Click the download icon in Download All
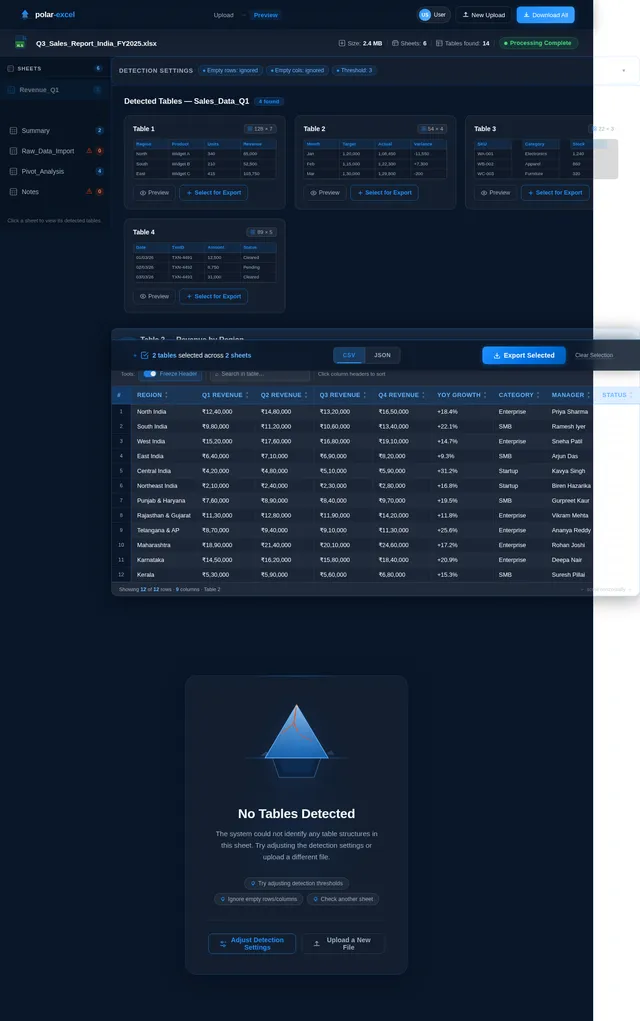640x1021 pixels. coord(526,15)
